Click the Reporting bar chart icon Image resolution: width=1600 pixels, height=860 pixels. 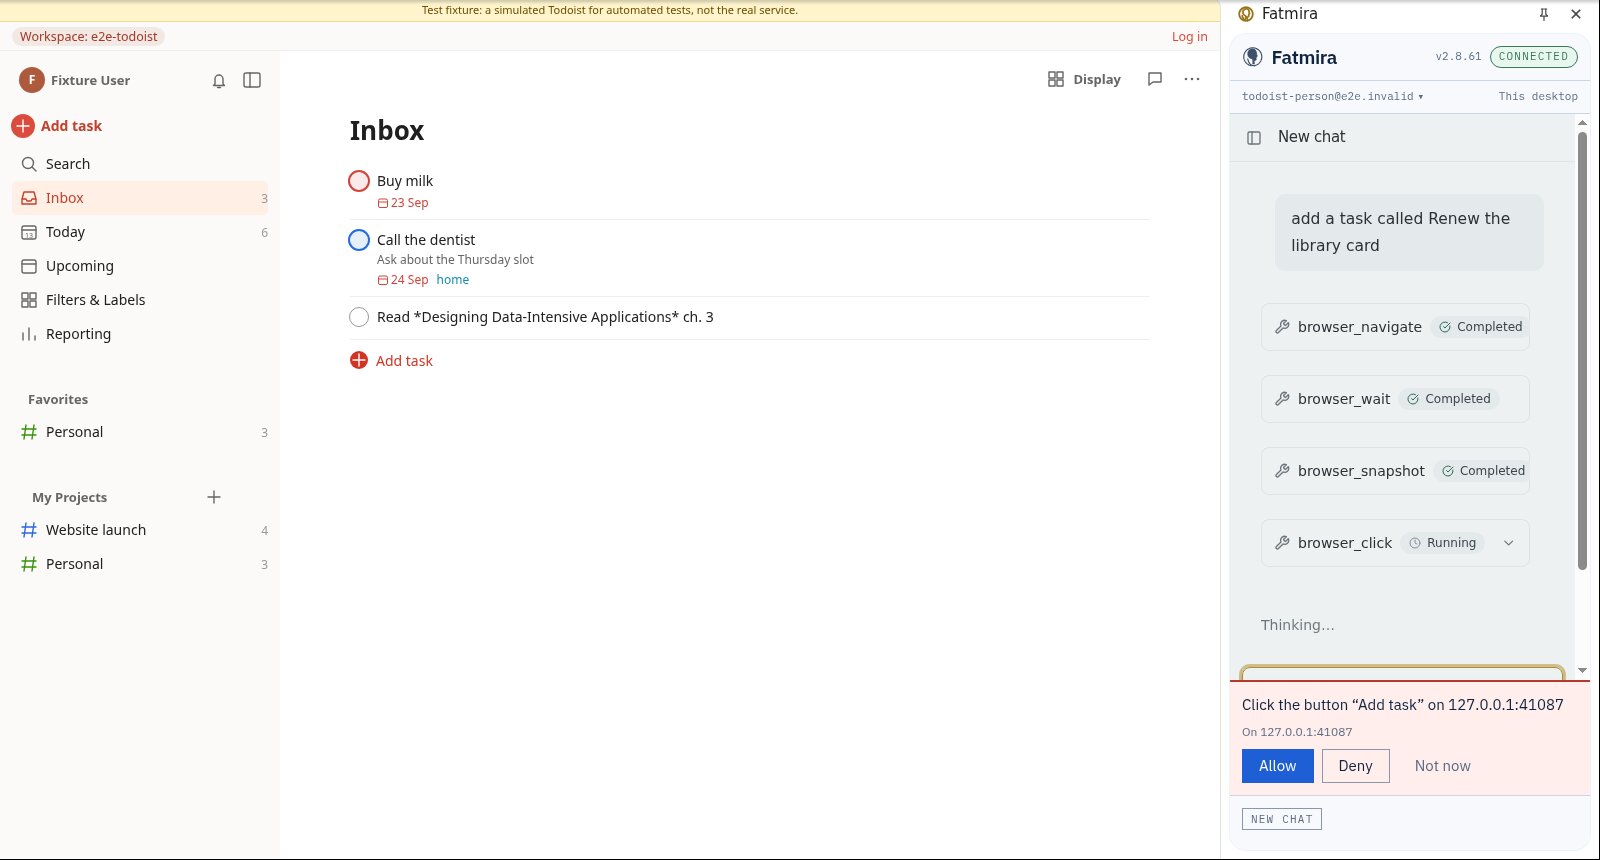click(29, 334)
